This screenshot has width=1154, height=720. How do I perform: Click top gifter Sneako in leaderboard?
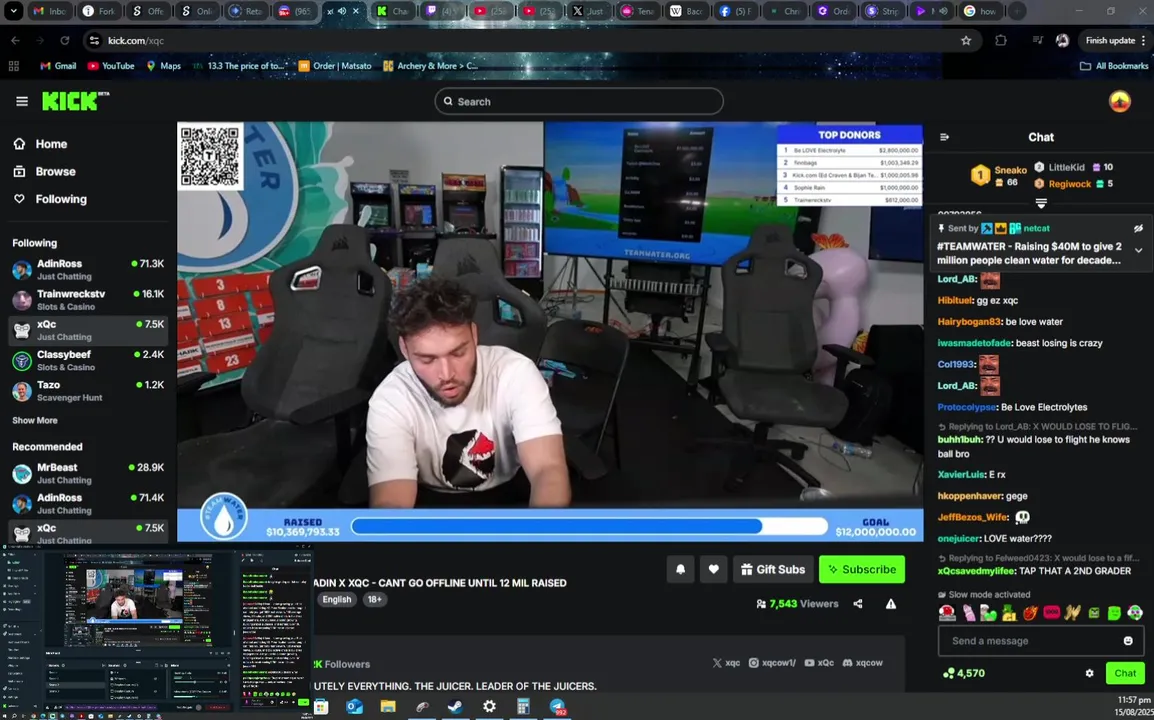pyautogui.click(x=1010, y=170)
